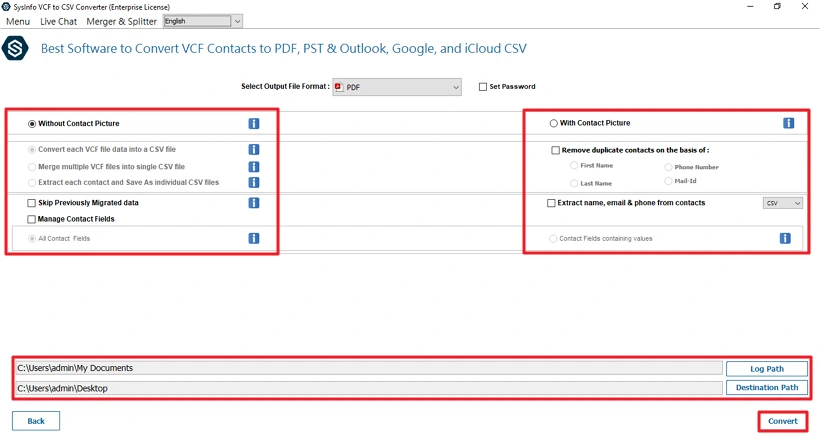Select All Contact Fields radio button
This screenshot has width=820, height=437.
[32, 238]
